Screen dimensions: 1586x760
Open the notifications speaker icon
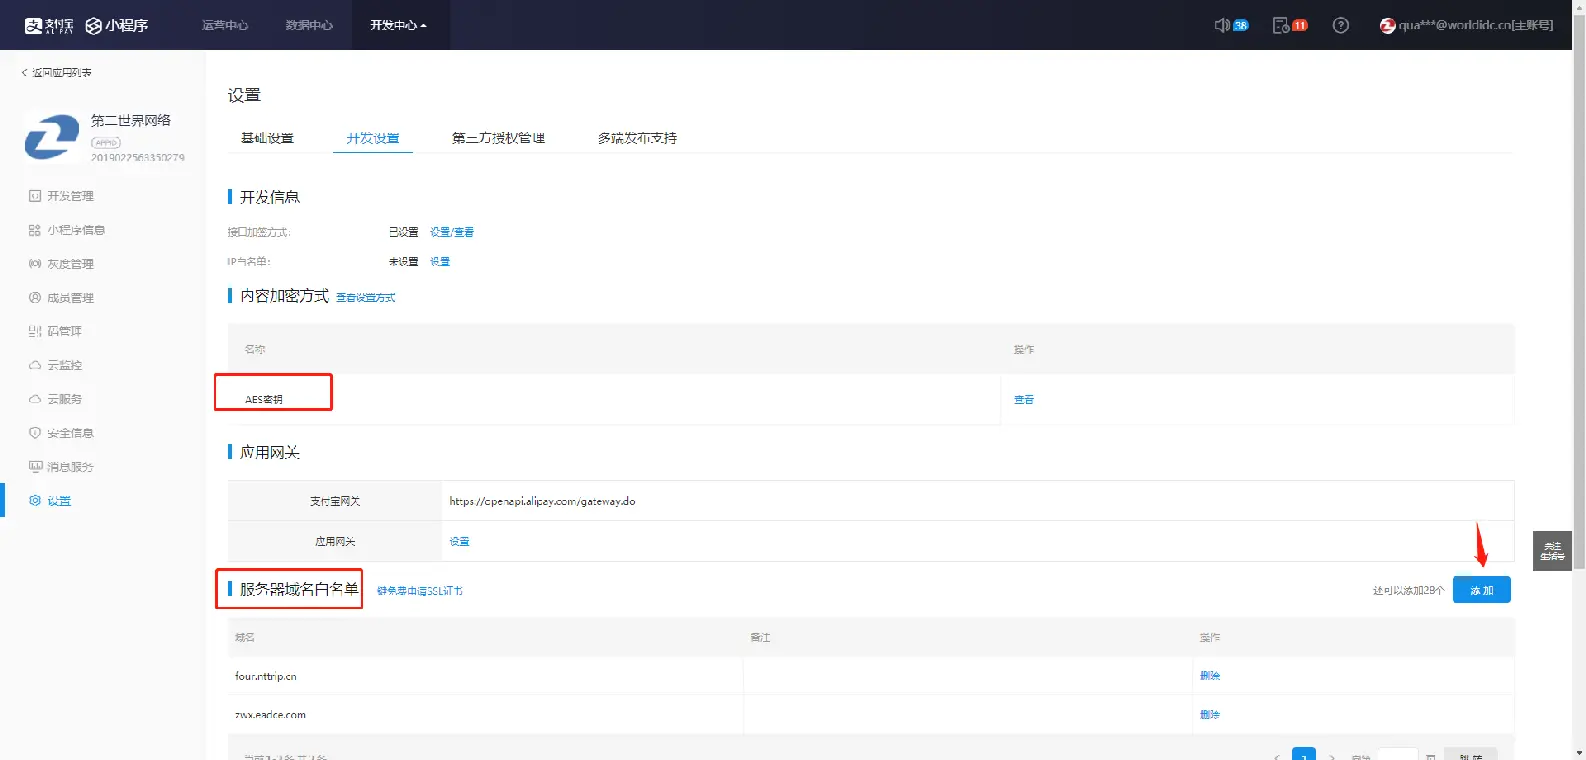tap(1222, 25)
